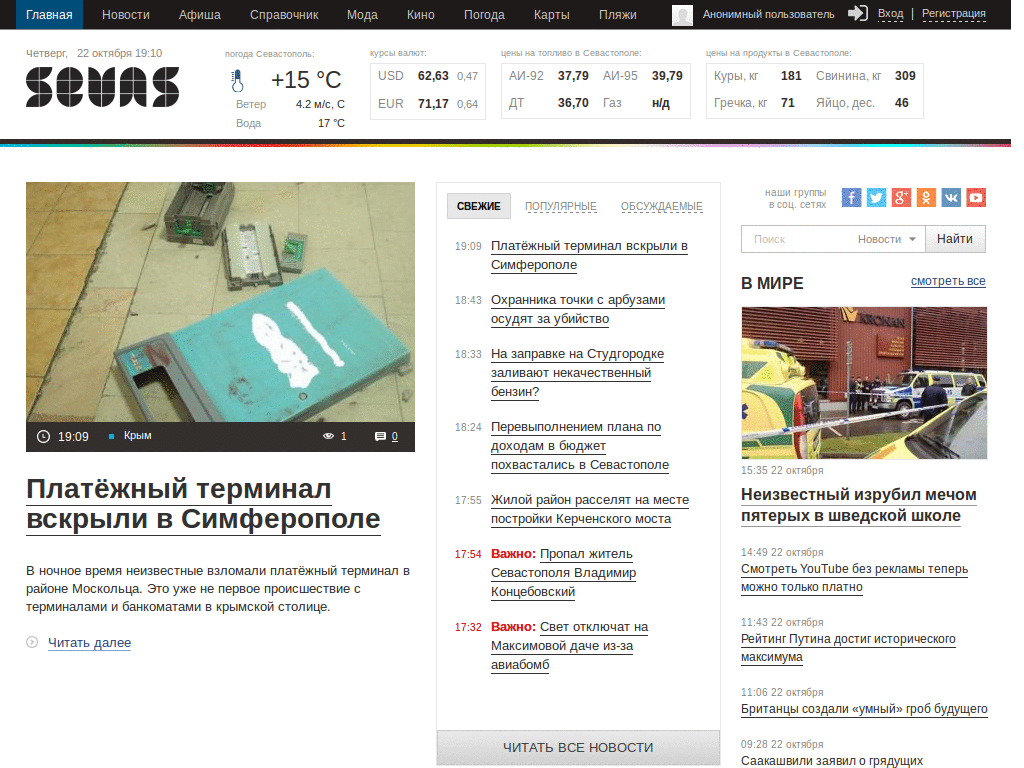Viewport: 1024px width, 768px height.
Task: Open the Google Plus group icon
Action: (901, 197)
